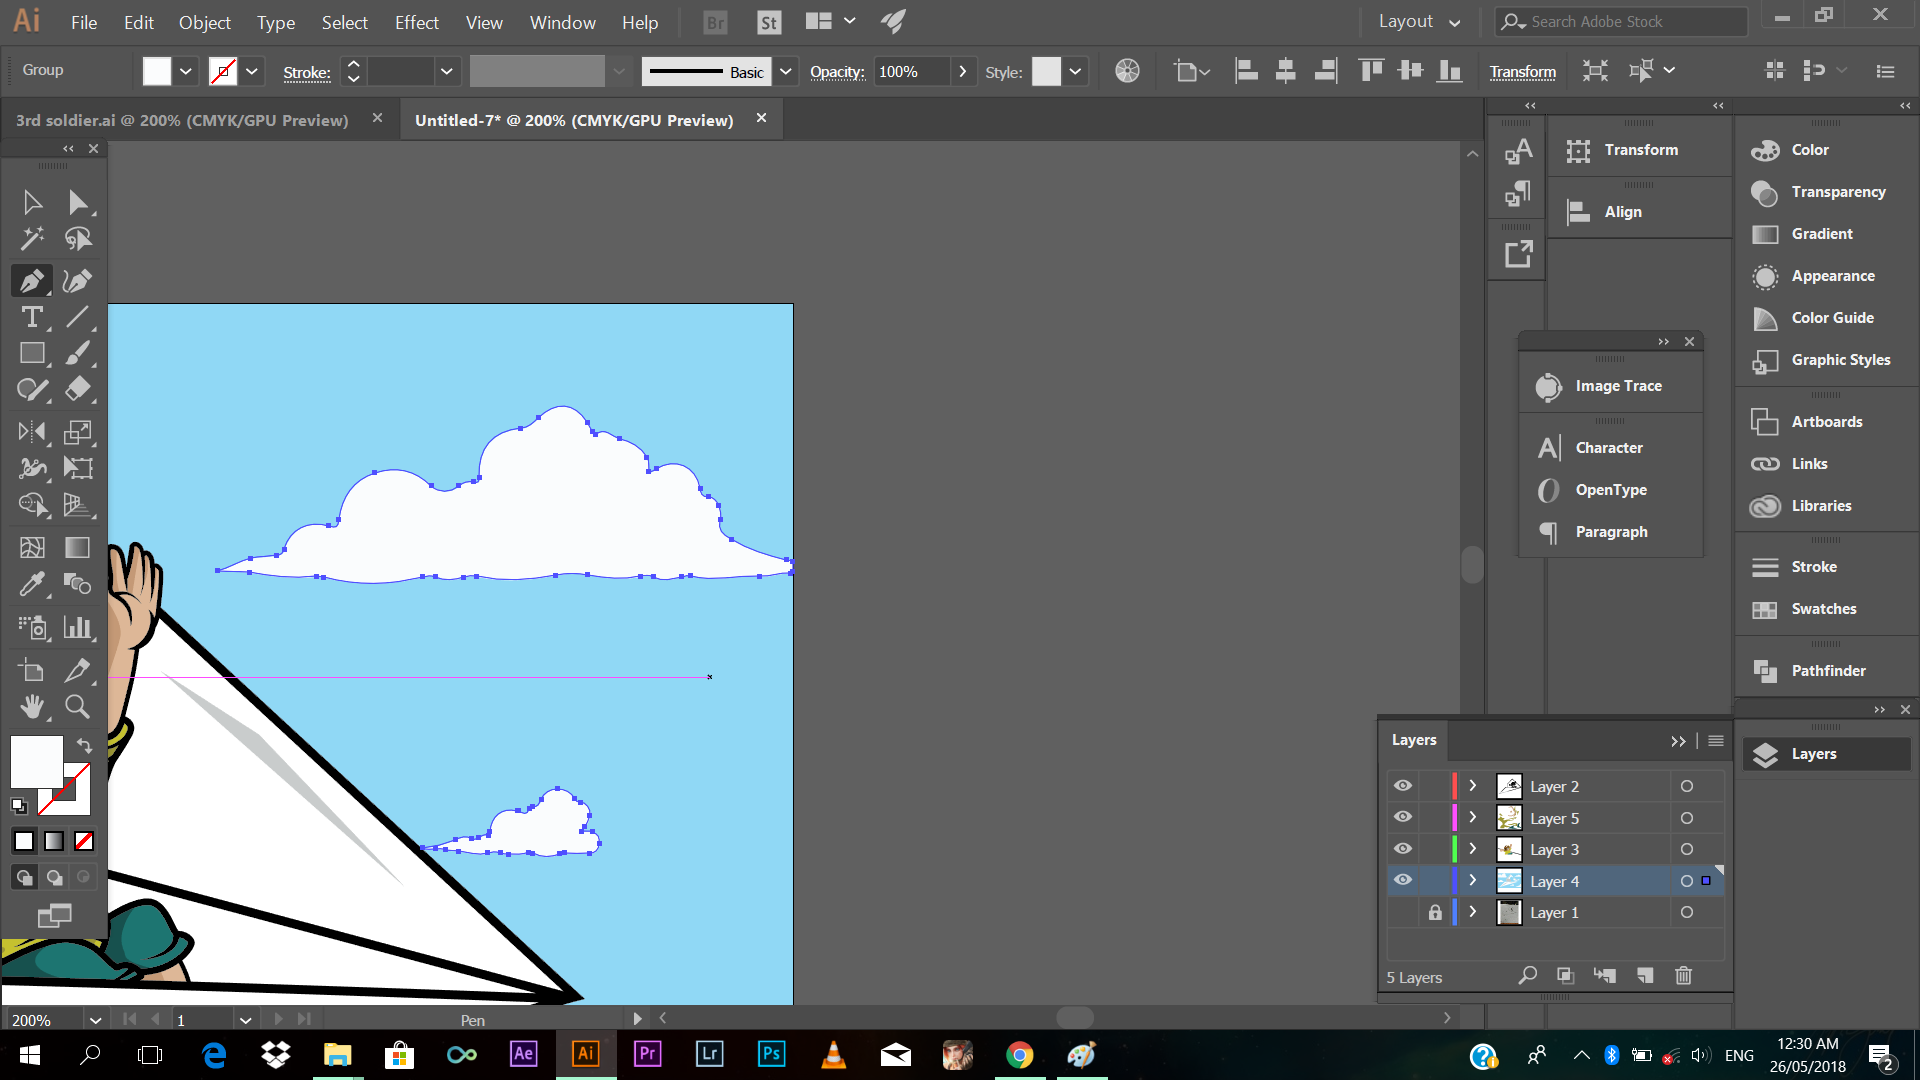1920x1080 pixels.
Task: Open the Object menu
Action: (205, 22)
